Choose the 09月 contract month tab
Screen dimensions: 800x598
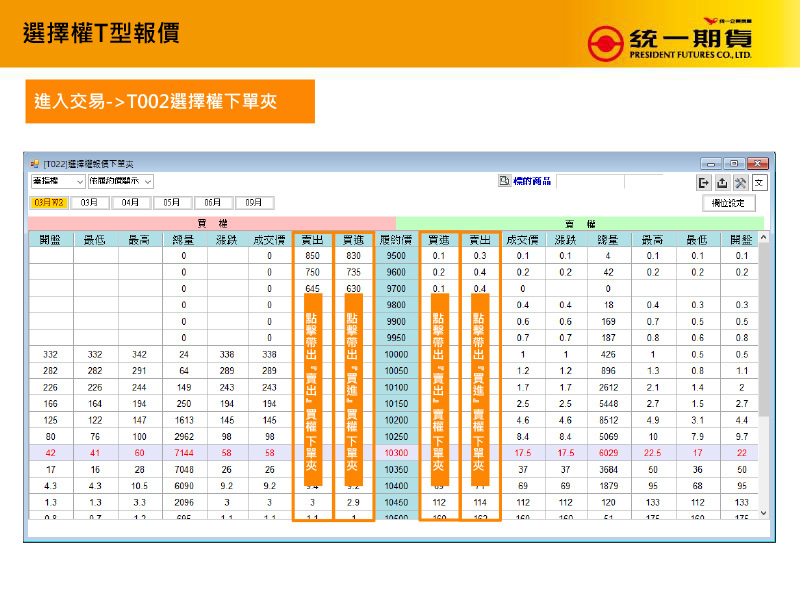point(254,203)
